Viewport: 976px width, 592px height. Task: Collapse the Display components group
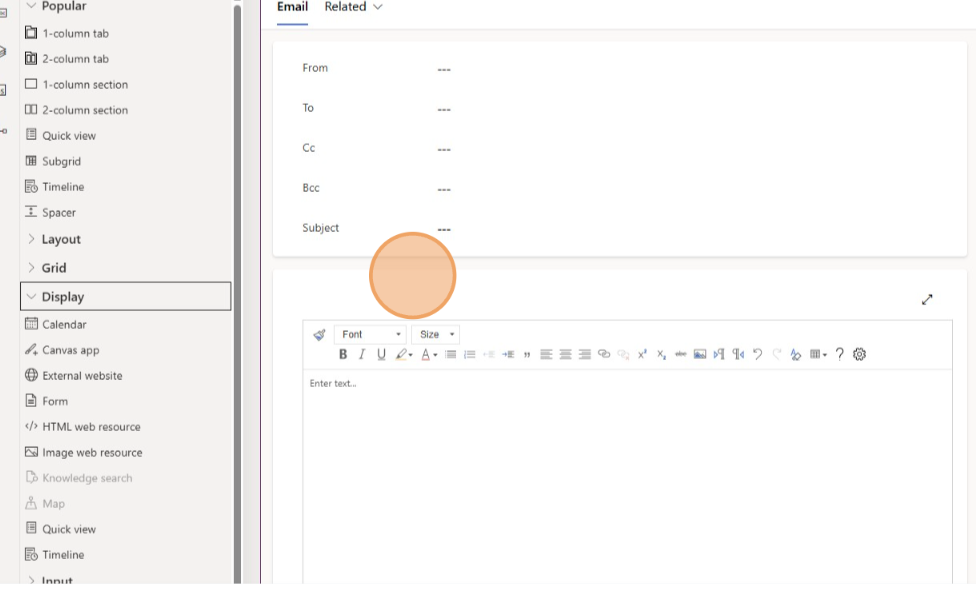[x=126, y=297]
